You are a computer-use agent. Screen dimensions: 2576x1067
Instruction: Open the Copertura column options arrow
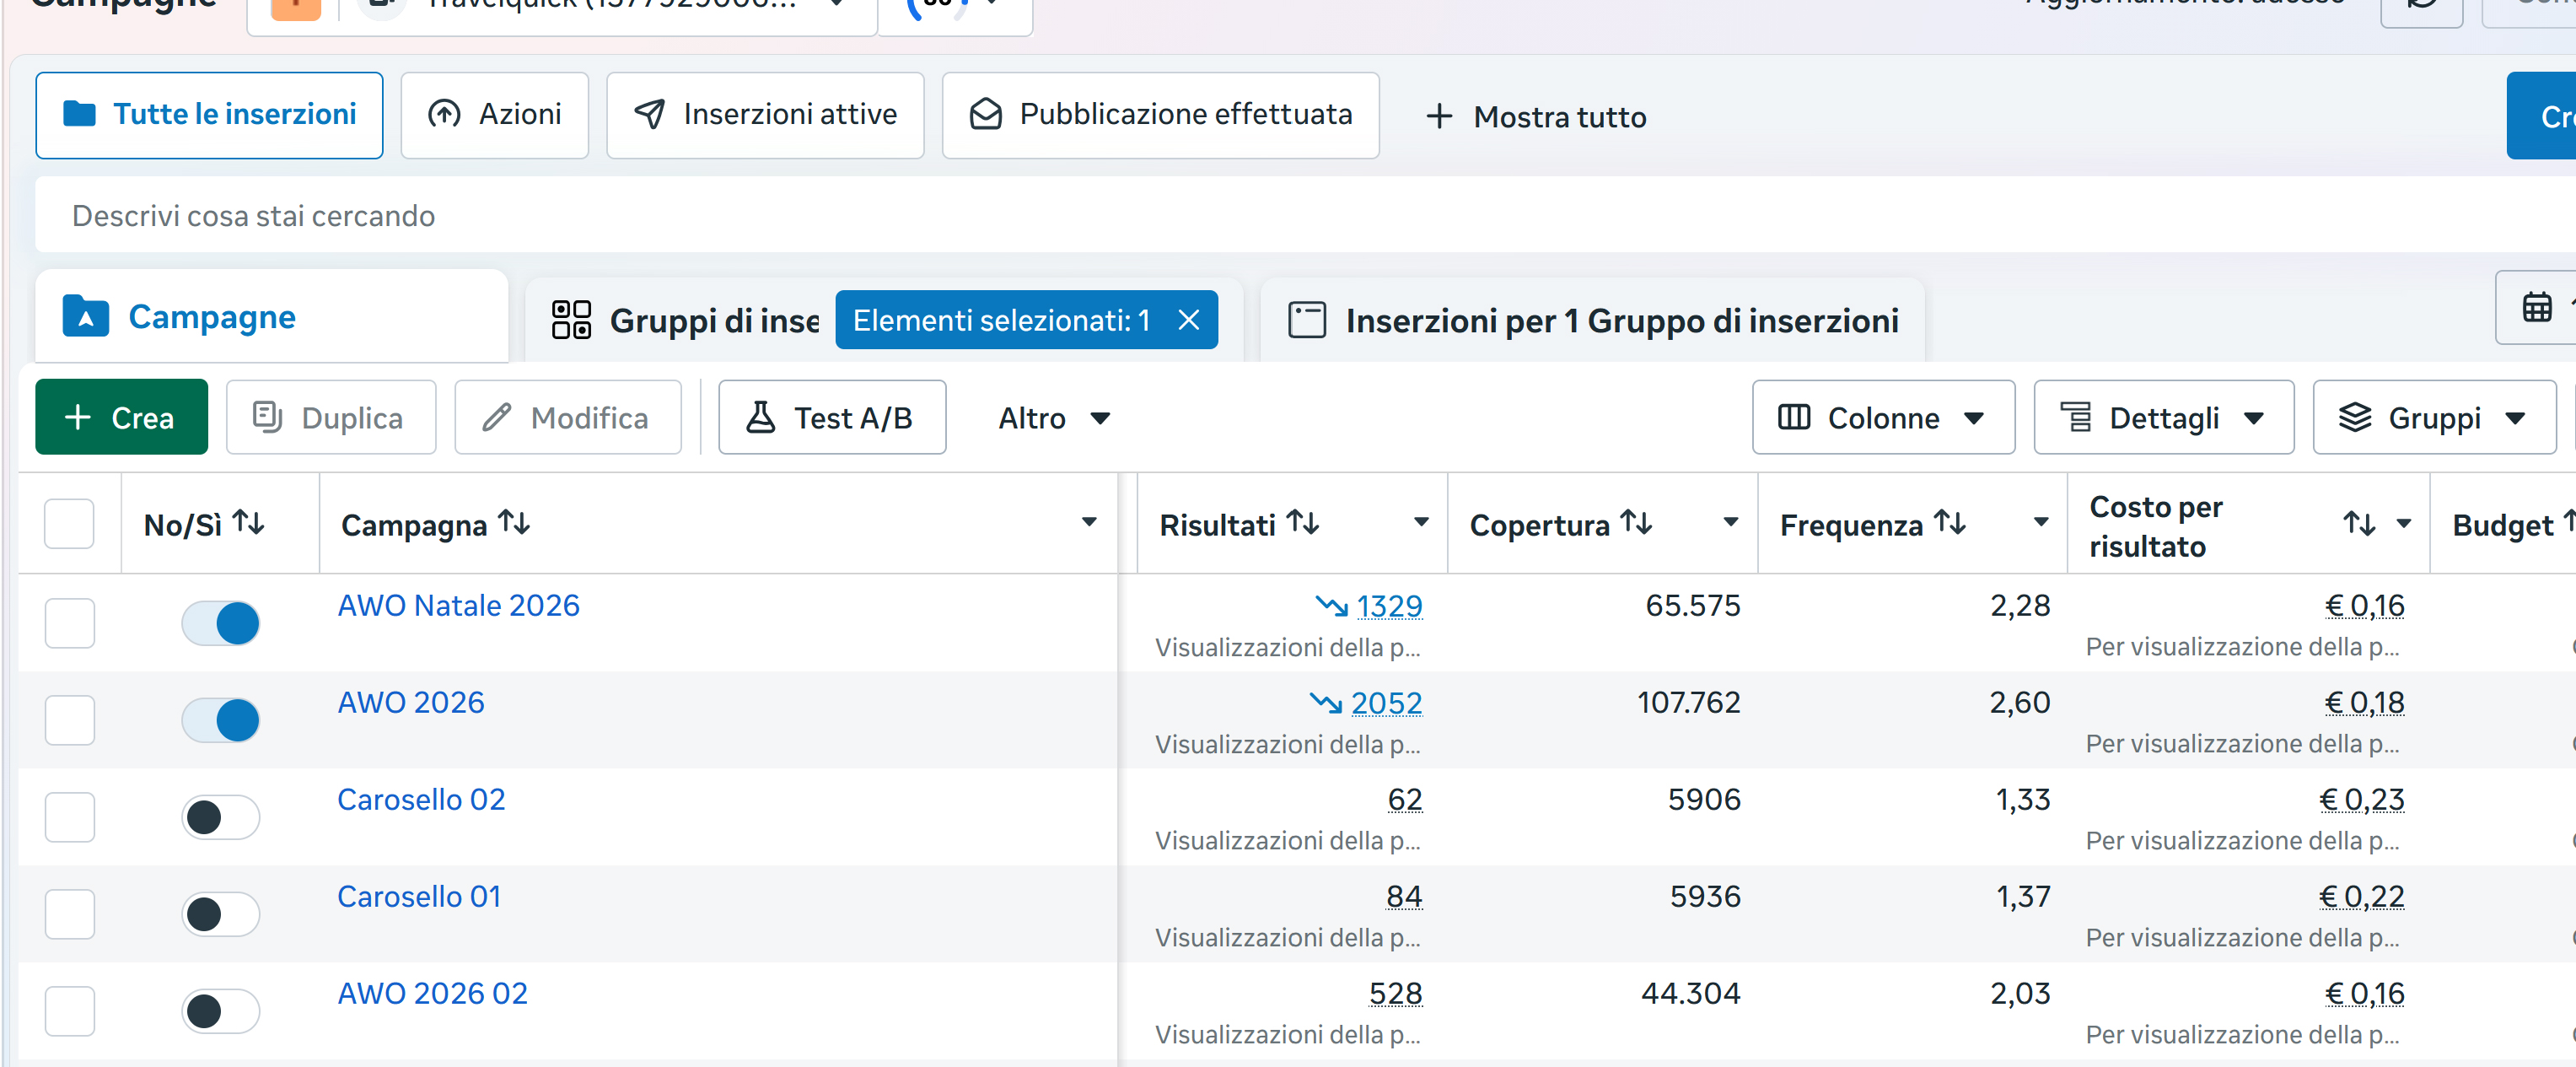[1731, 521]
